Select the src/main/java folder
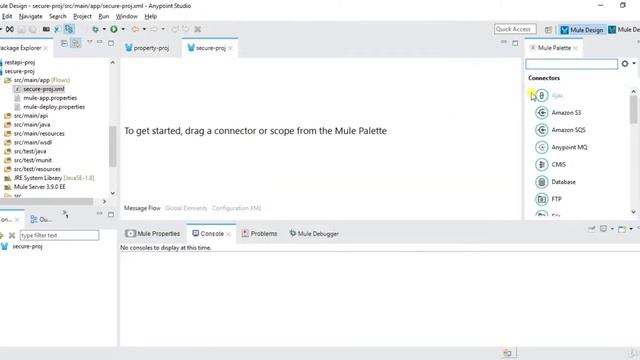 point(27,124)
